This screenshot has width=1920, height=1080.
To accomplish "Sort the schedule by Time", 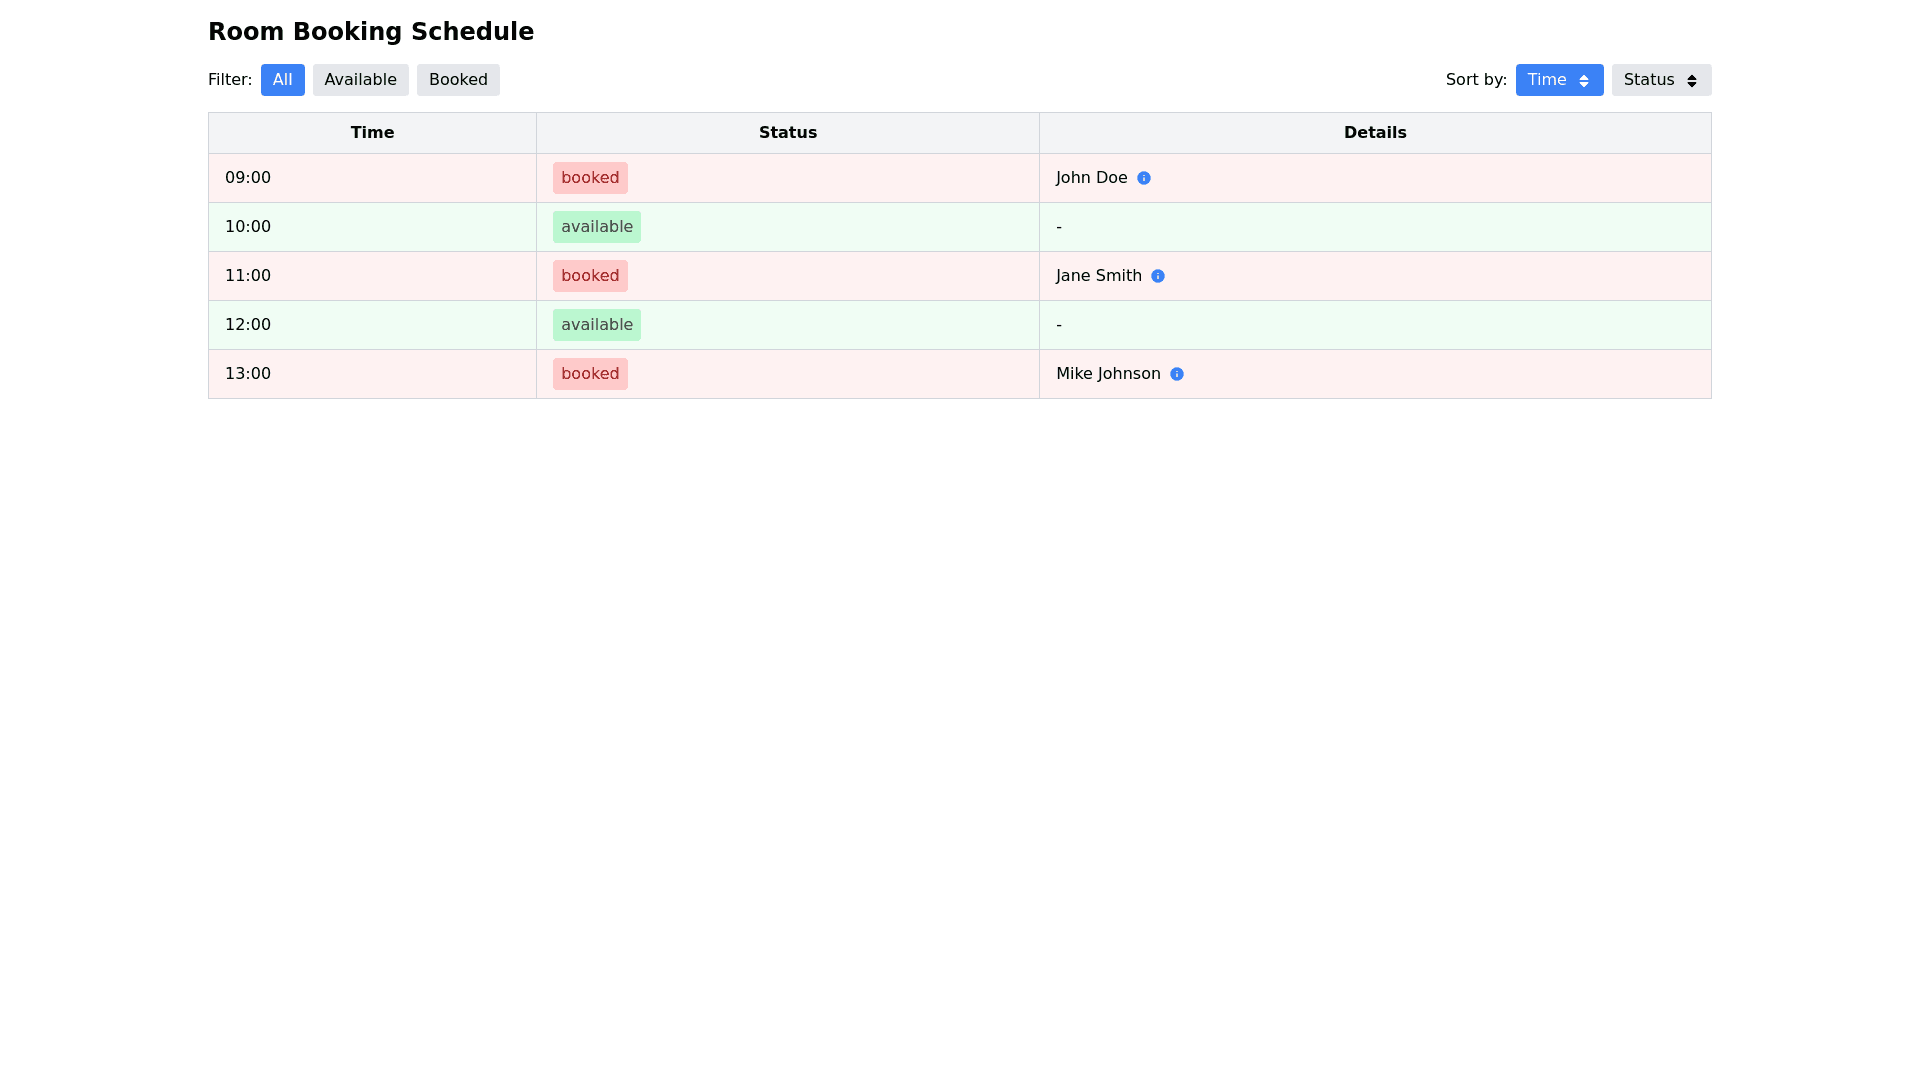I will point(1547,80).
